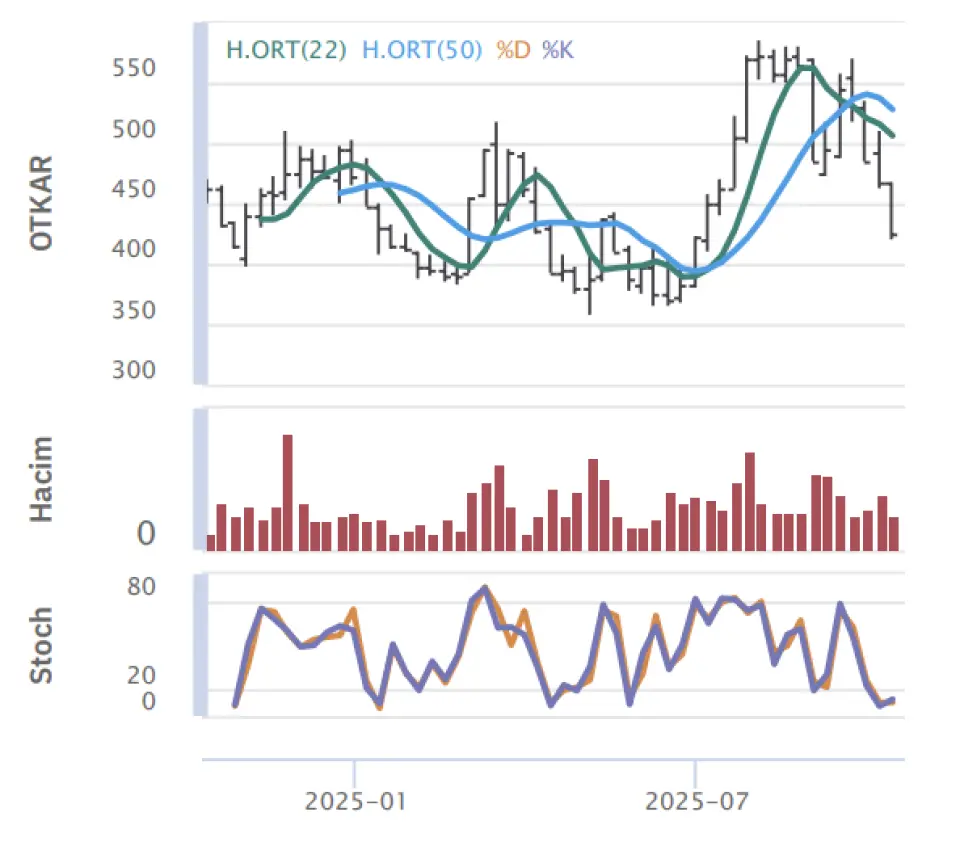
Task: Click the rightmost volume bar
Action: tap(894, 533)
